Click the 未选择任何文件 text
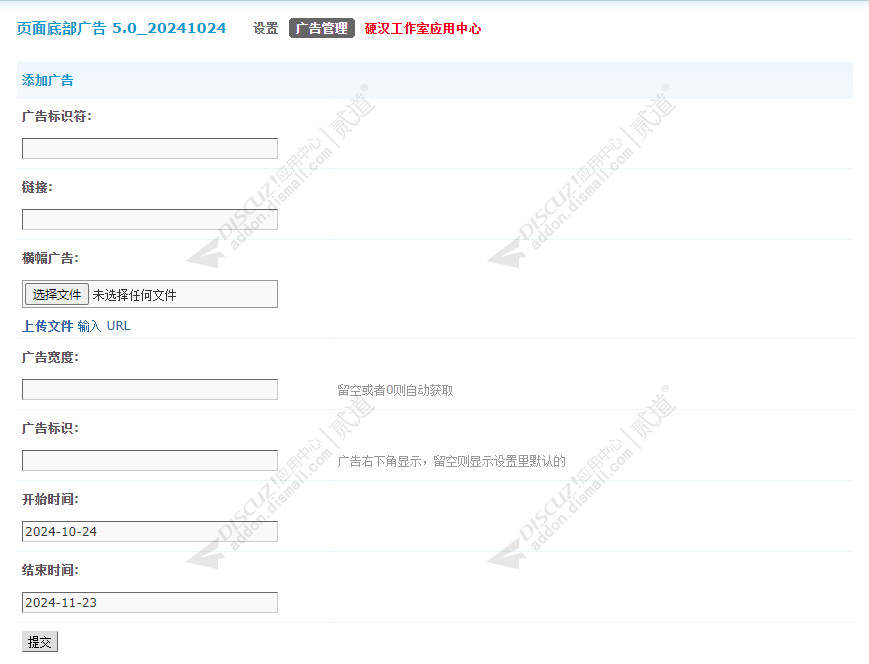 (x=134, y=295)
